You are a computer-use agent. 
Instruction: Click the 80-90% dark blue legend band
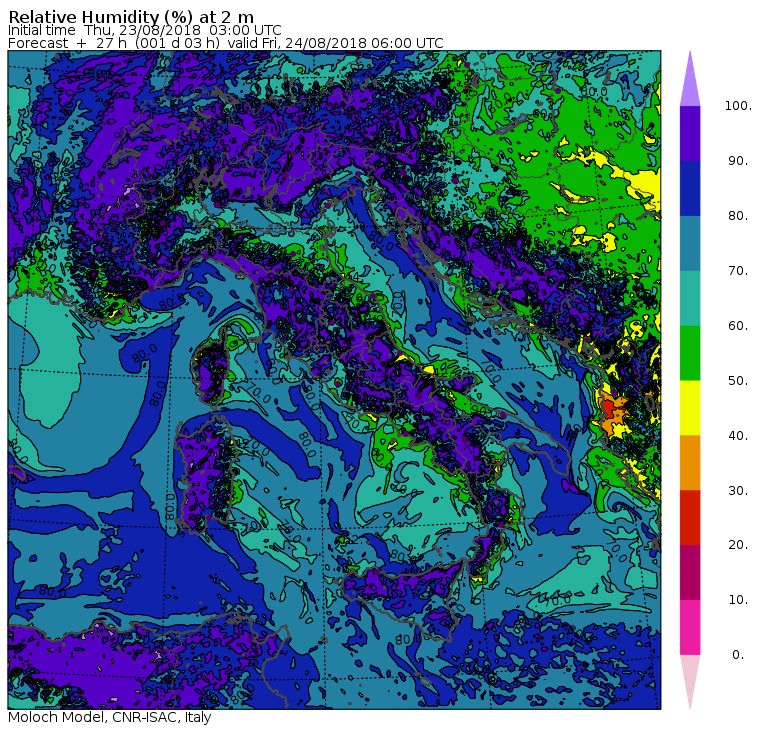click(690, 188)
